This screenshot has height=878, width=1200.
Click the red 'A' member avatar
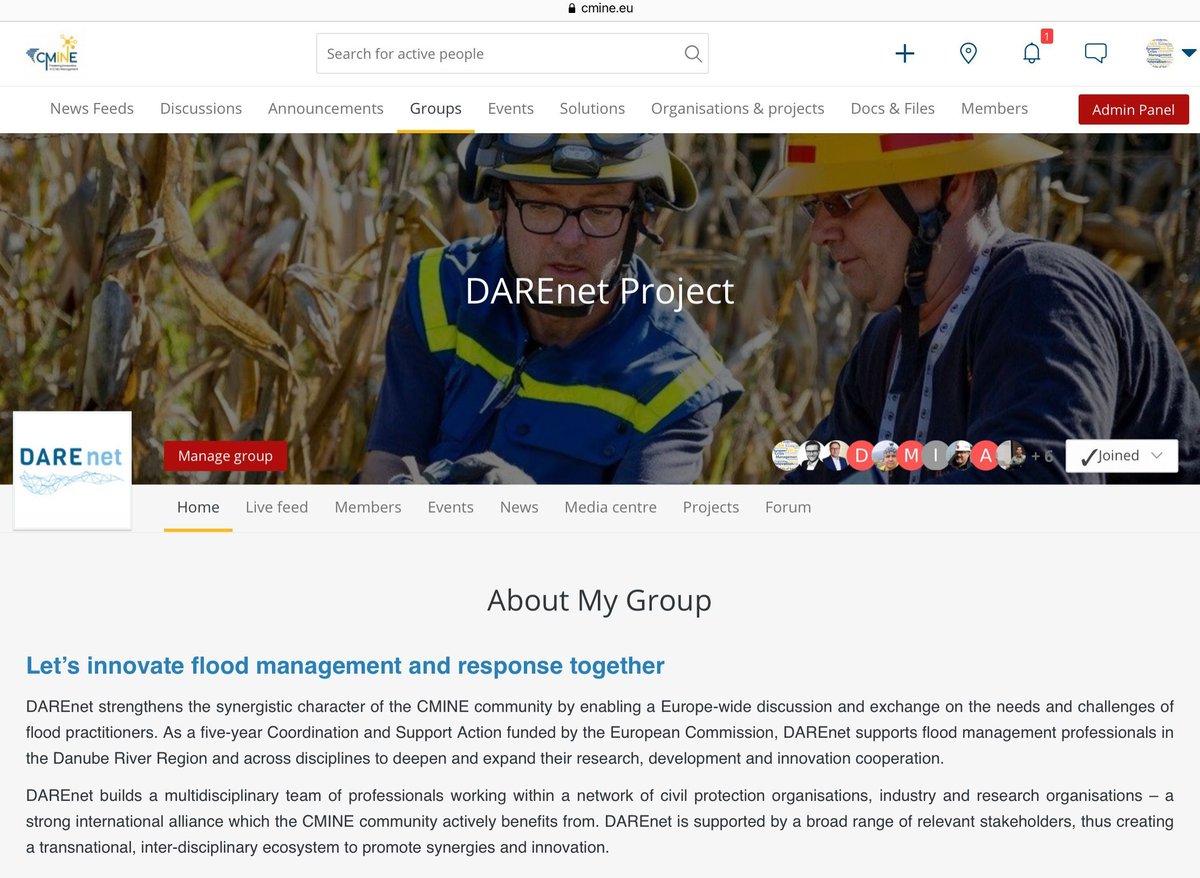(984, 456)
